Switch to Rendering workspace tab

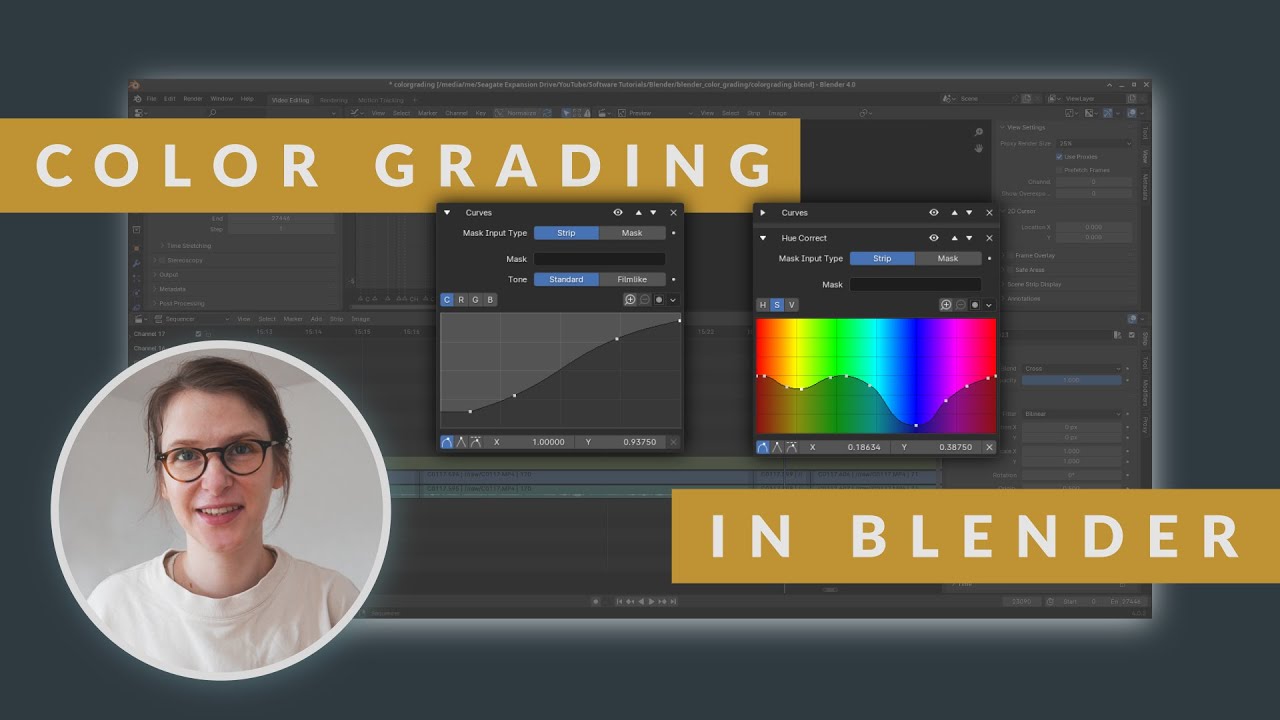(x=334, y=100)
